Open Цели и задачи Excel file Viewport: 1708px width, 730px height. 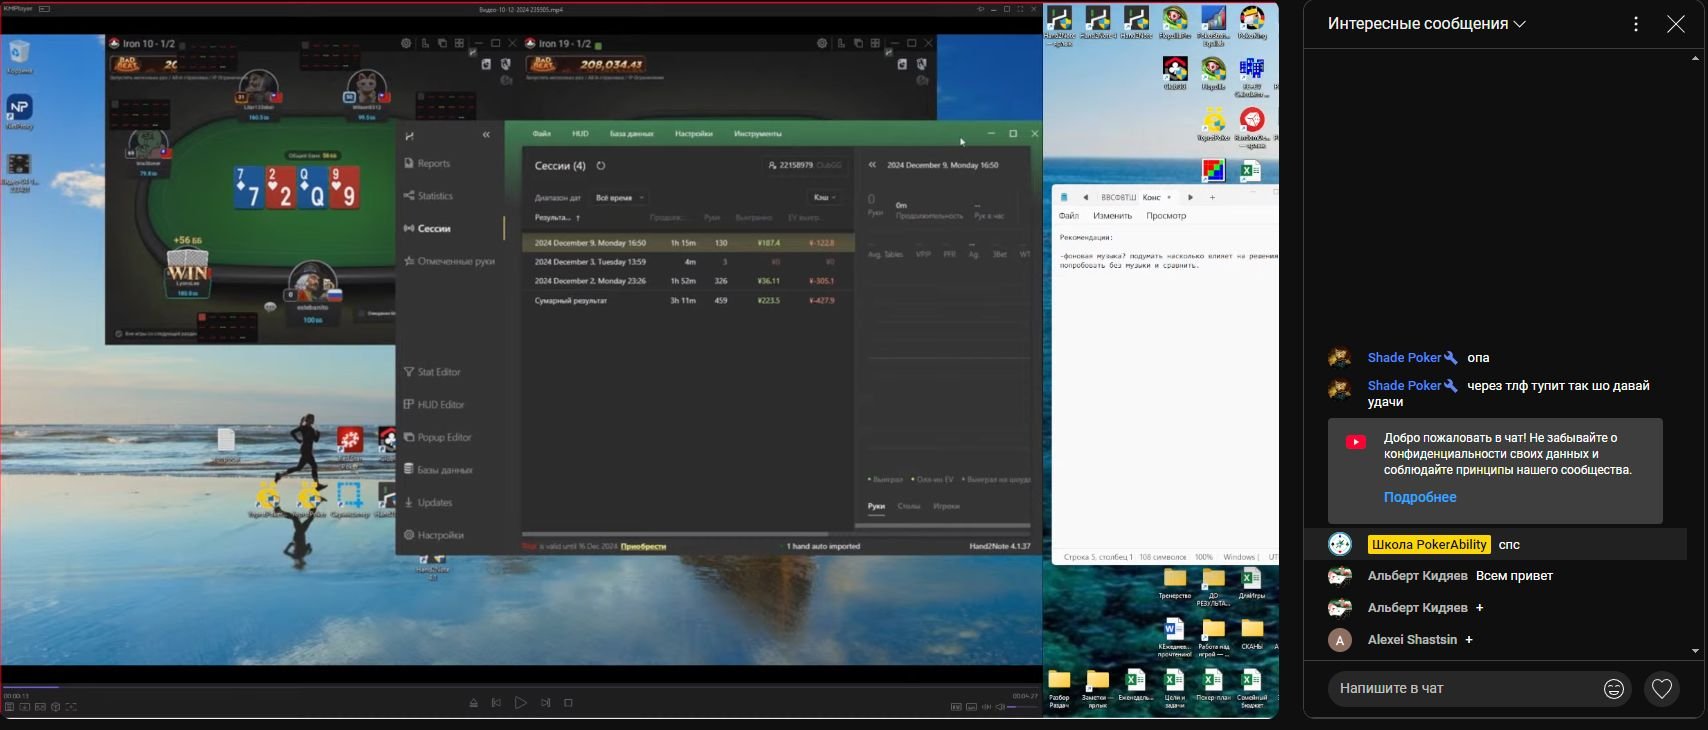pyautogui.click(x=1174, y=688)
